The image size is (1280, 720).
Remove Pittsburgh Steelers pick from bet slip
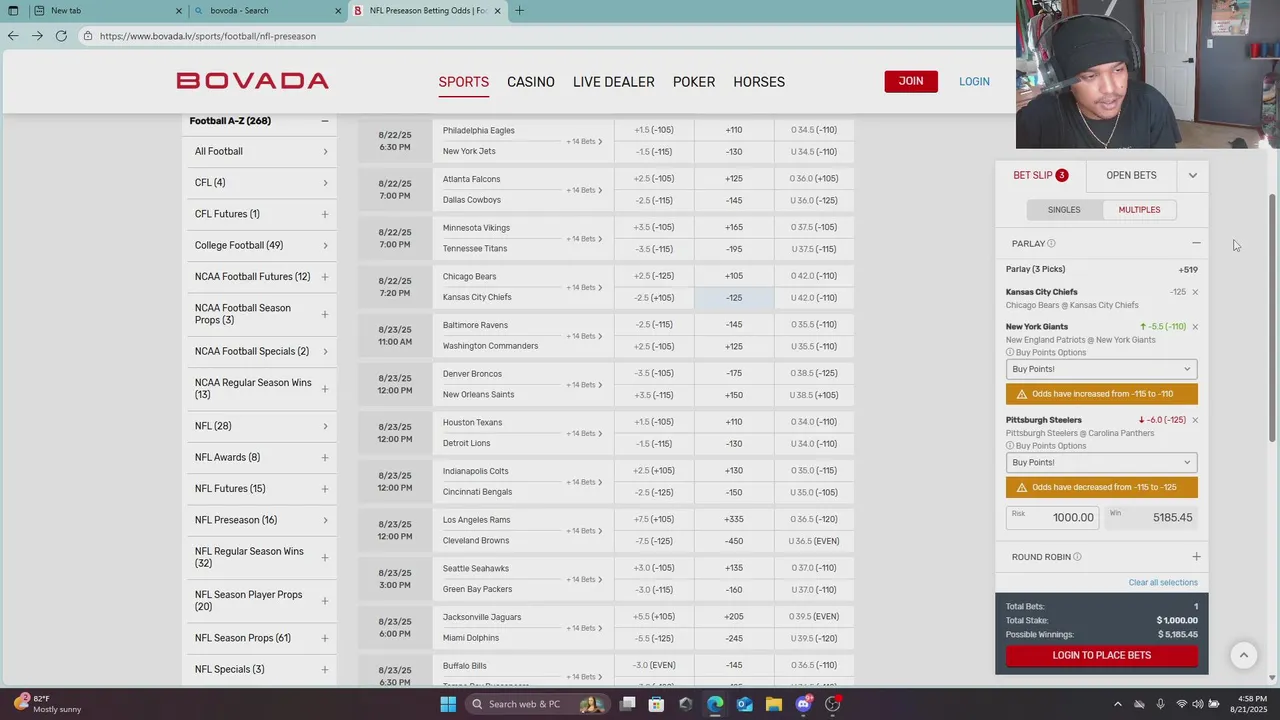(1195, 420)
